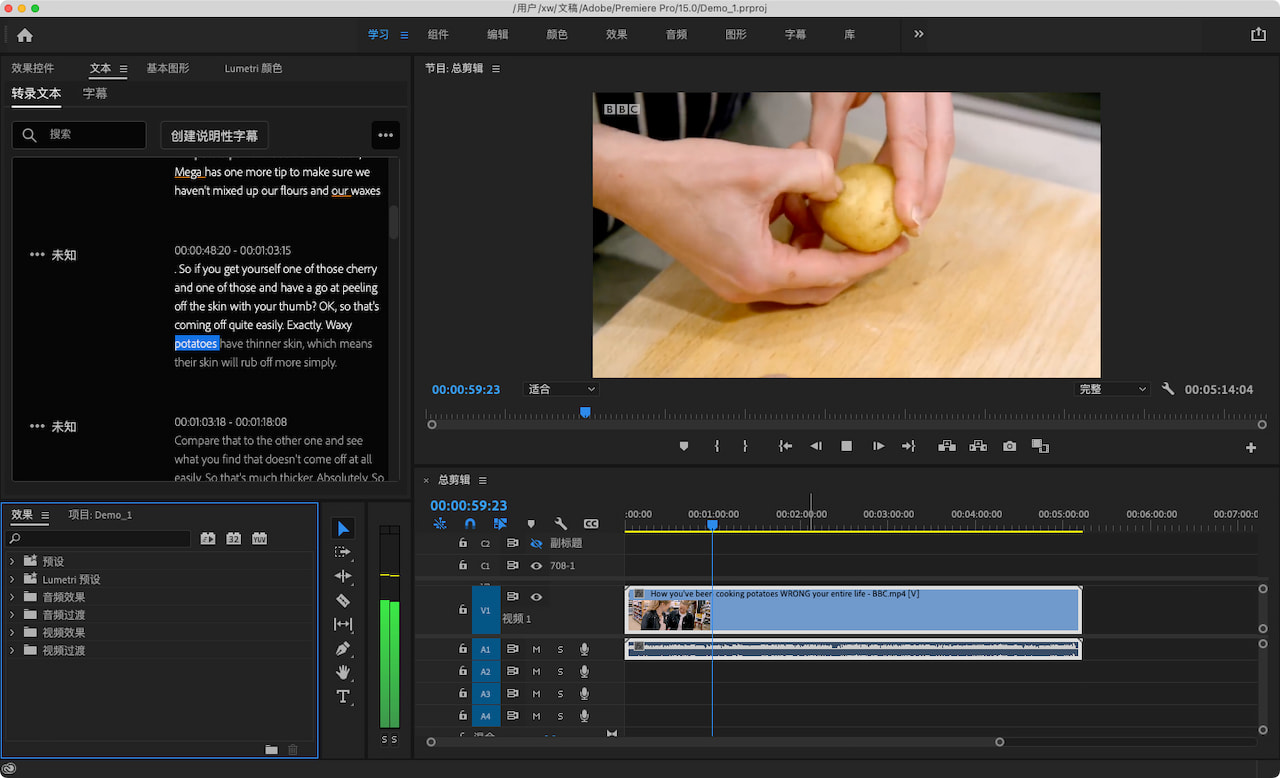Open the 完整 playback resolution dropdown

1111,389
